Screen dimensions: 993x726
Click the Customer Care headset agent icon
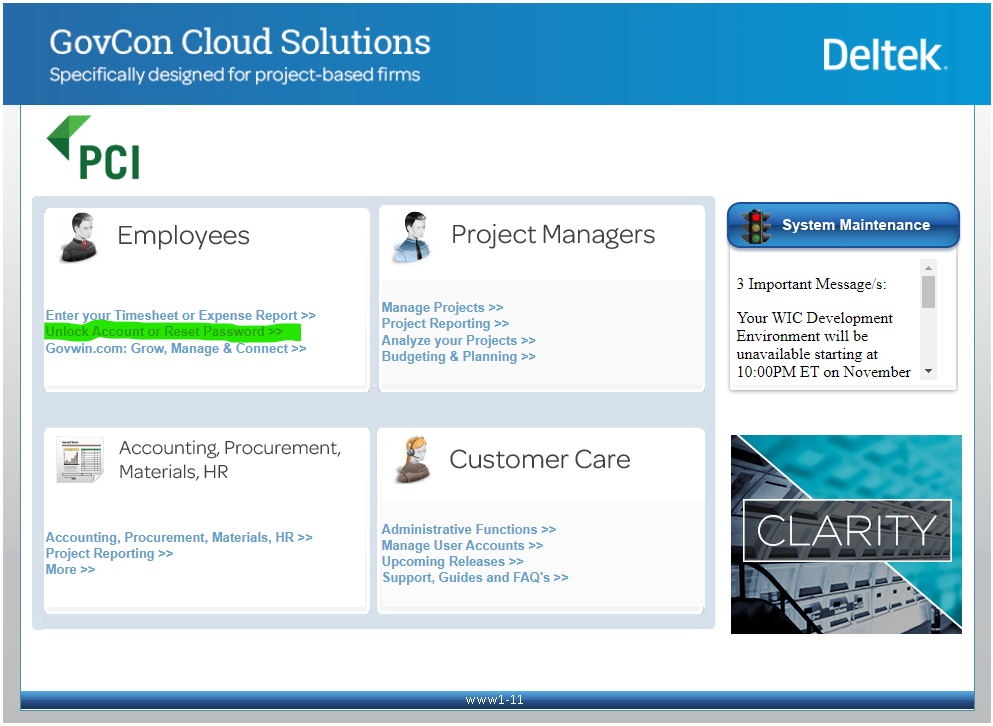411,460
